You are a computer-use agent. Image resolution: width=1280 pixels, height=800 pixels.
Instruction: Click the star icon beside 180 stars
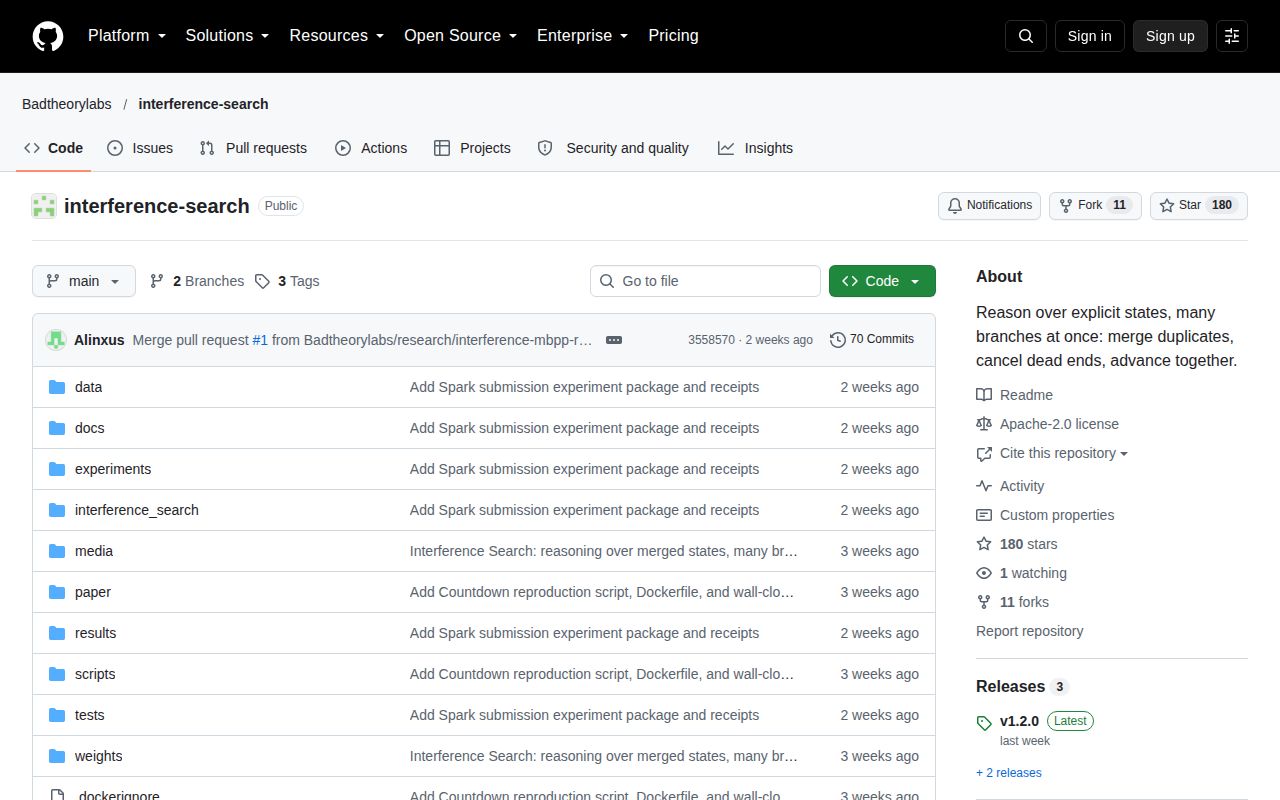(x=984, y=544)
